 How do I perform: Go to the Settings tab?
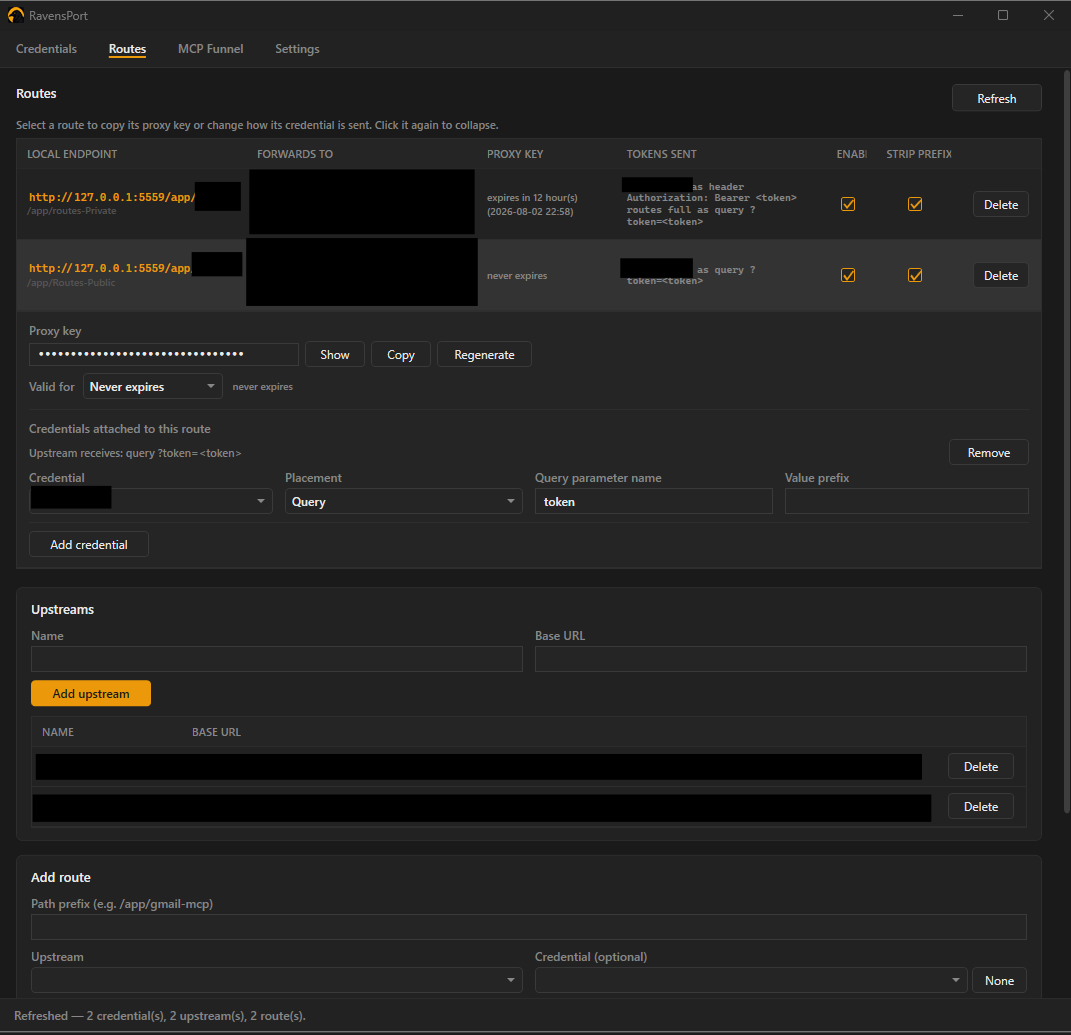coord(297,49)
